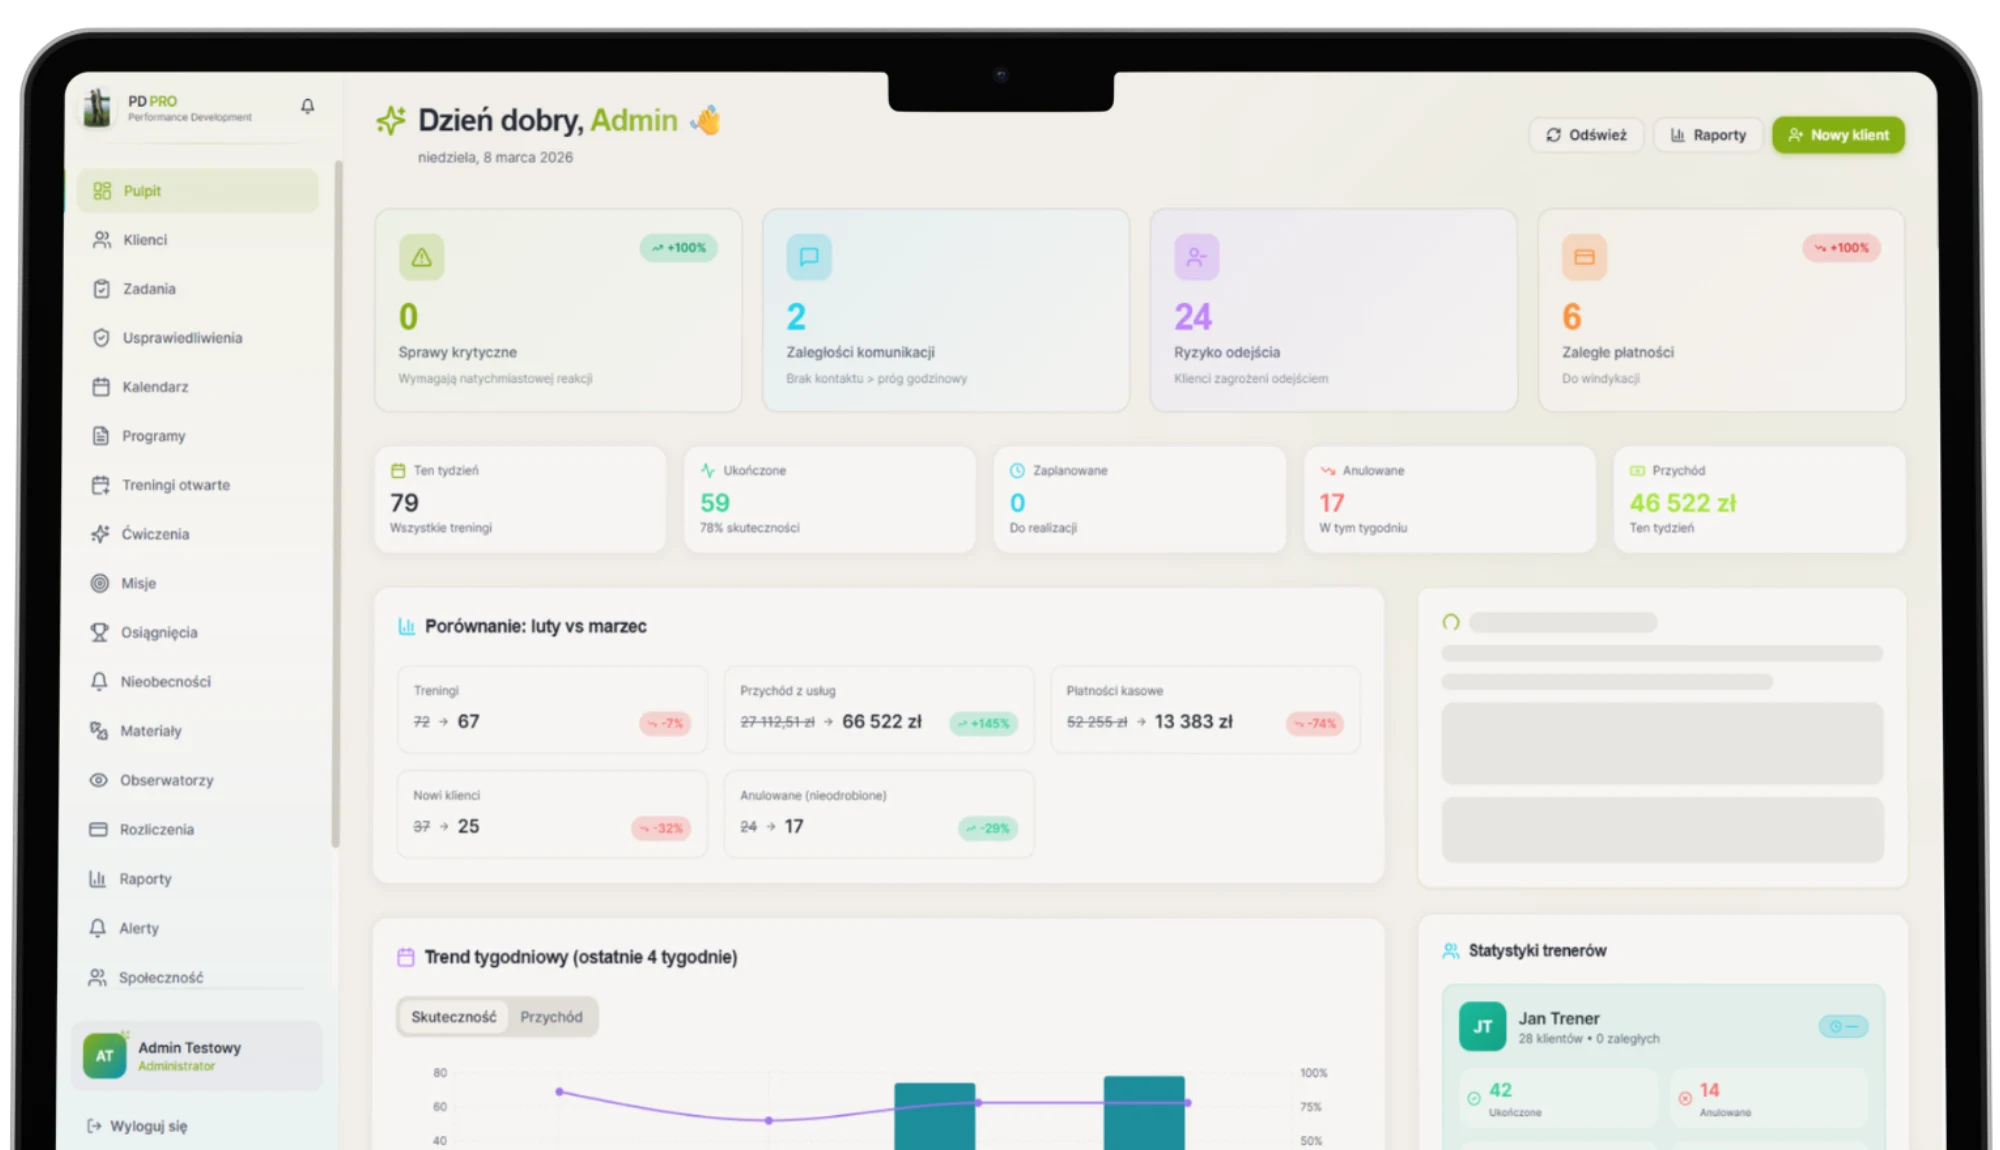Image resolution: width=2000 pixels, height=1150 pixels.
Task: Click the '46 522 zł' revenue value
Action: click(1683, 503)
